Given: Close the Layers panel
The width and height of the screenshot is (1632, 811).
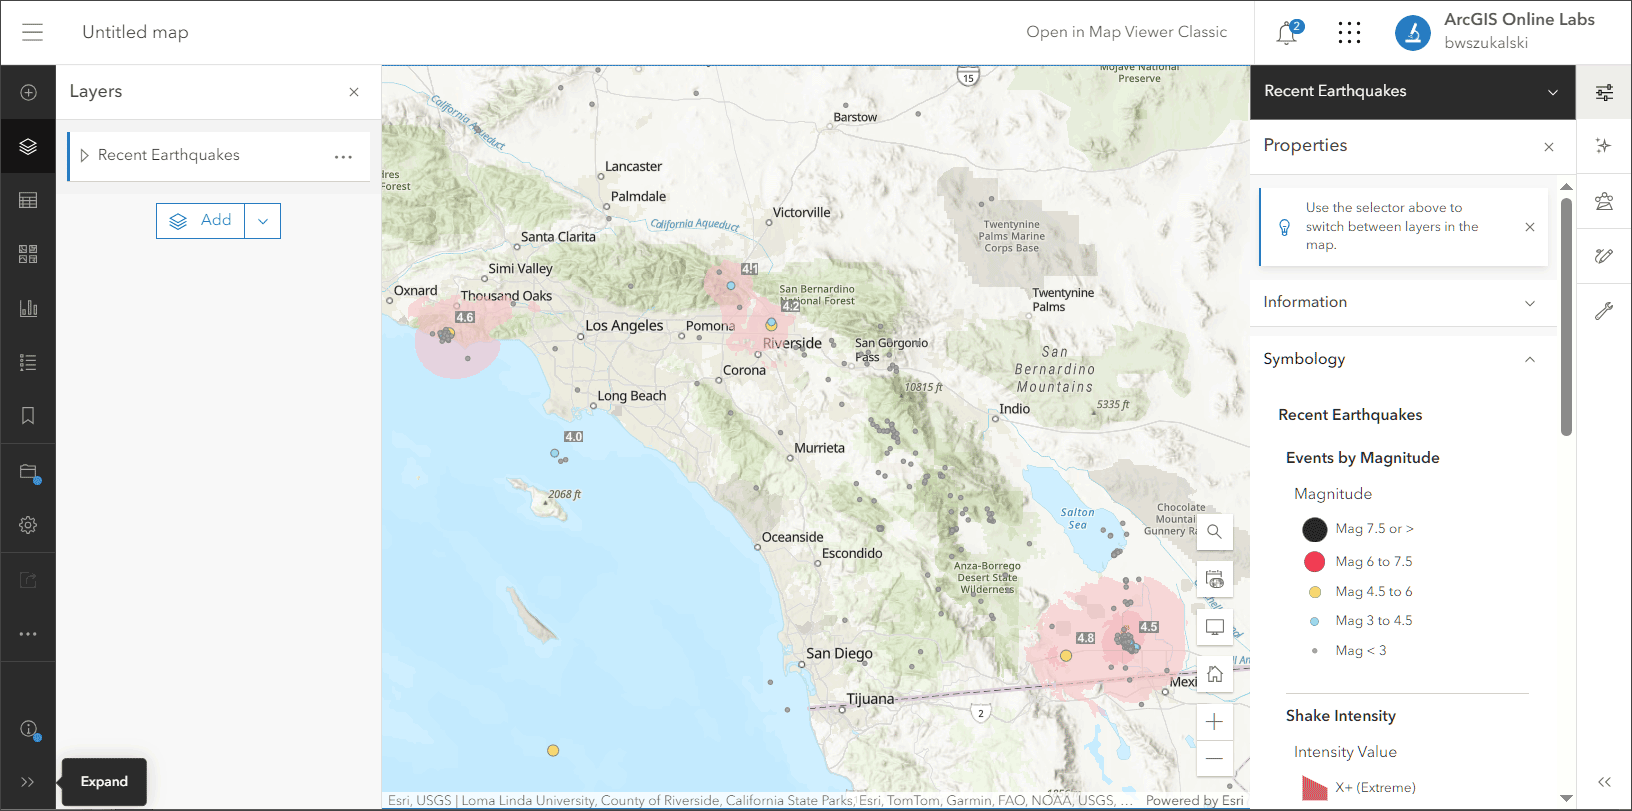Looking at the screenshot, I should point(354,92).
